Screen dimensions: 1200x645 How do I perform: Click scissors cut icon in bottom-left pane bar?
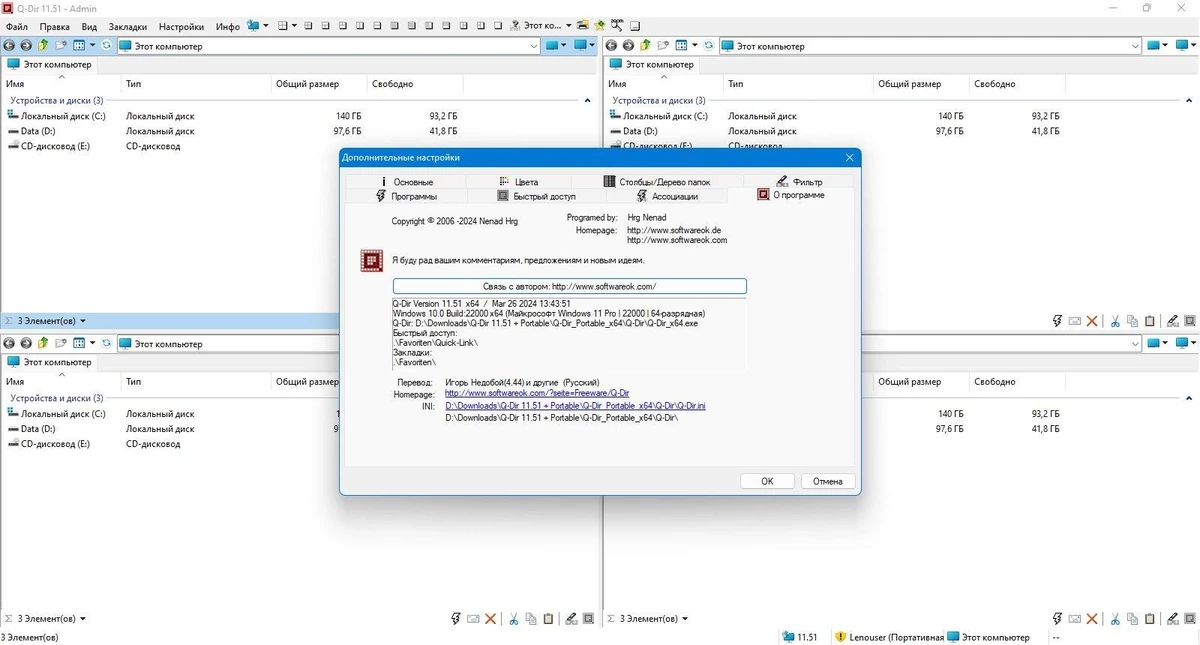pyautogui.click(x=513, y=619)
